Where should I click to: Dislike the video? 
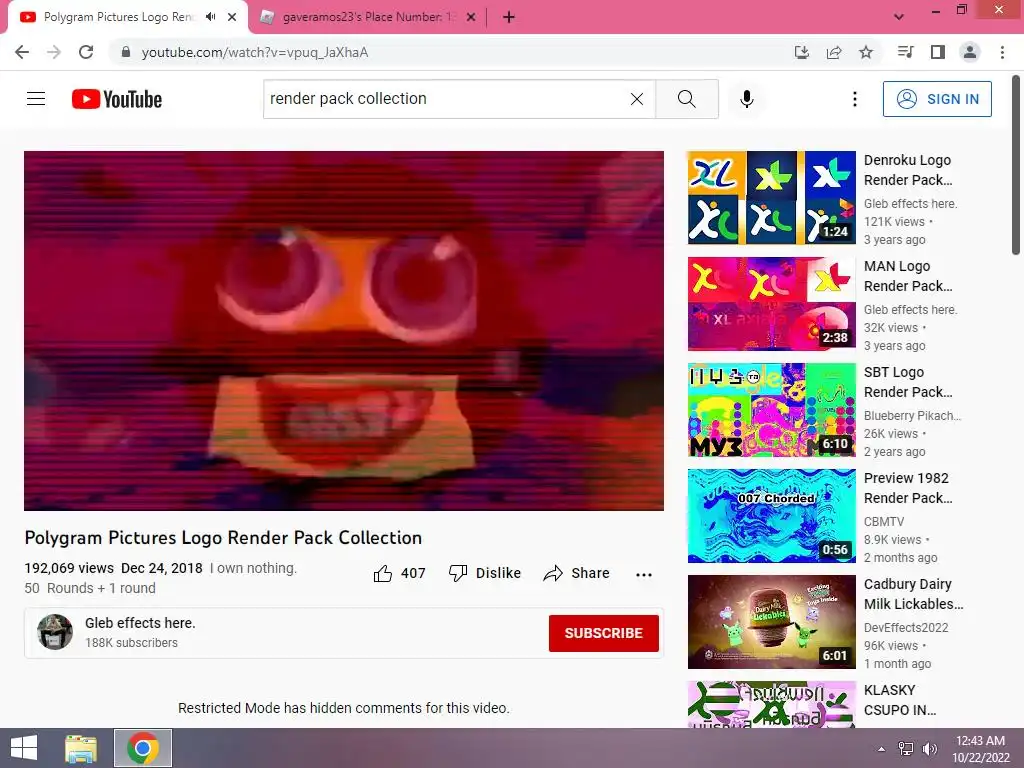[x=485, y=573]
